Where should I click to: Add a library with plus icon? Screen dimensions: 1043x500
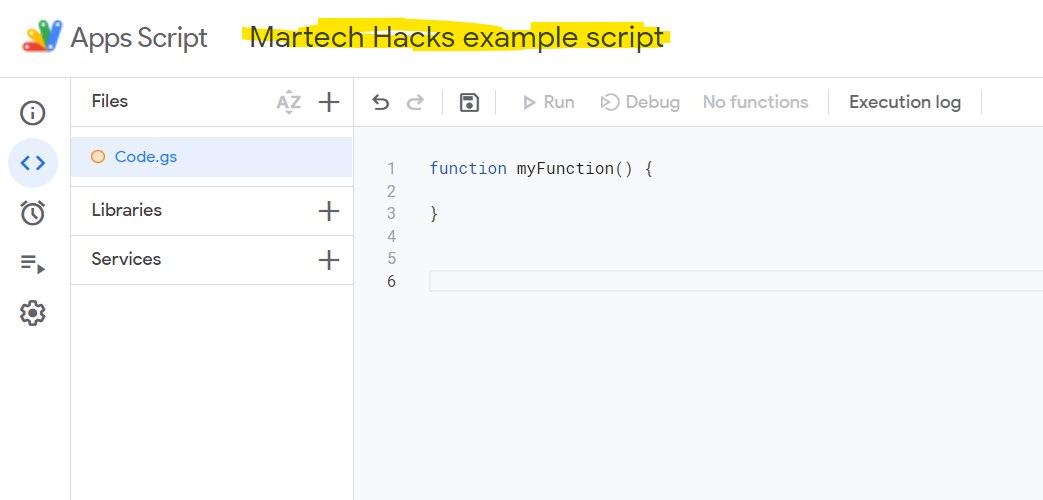click(329, 211)
